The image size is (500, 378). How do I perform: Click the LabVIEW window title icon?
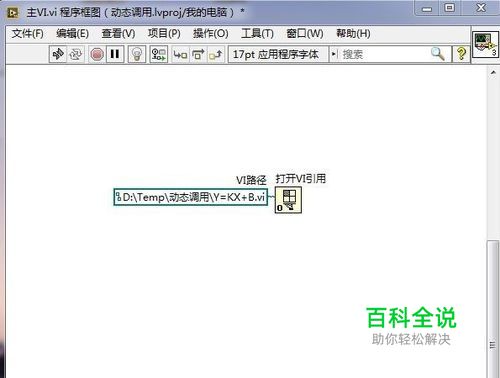[x=13, y=13]
